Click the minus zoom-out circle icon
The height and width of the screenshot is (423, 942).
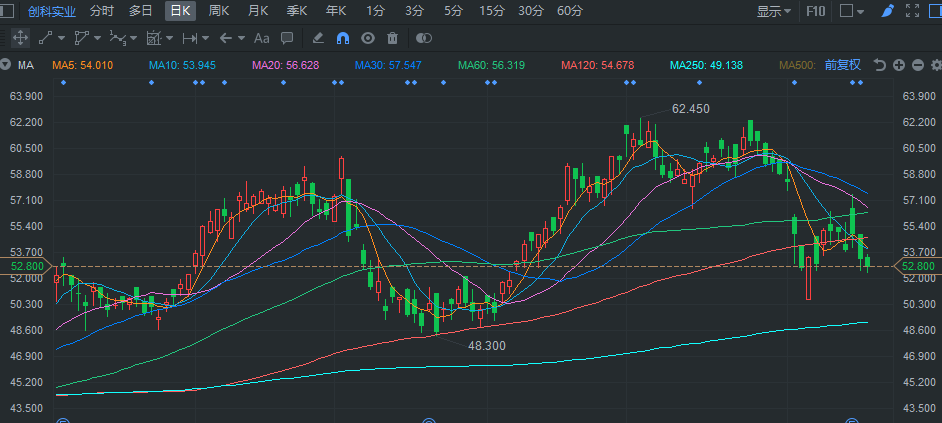coord(917,65)
